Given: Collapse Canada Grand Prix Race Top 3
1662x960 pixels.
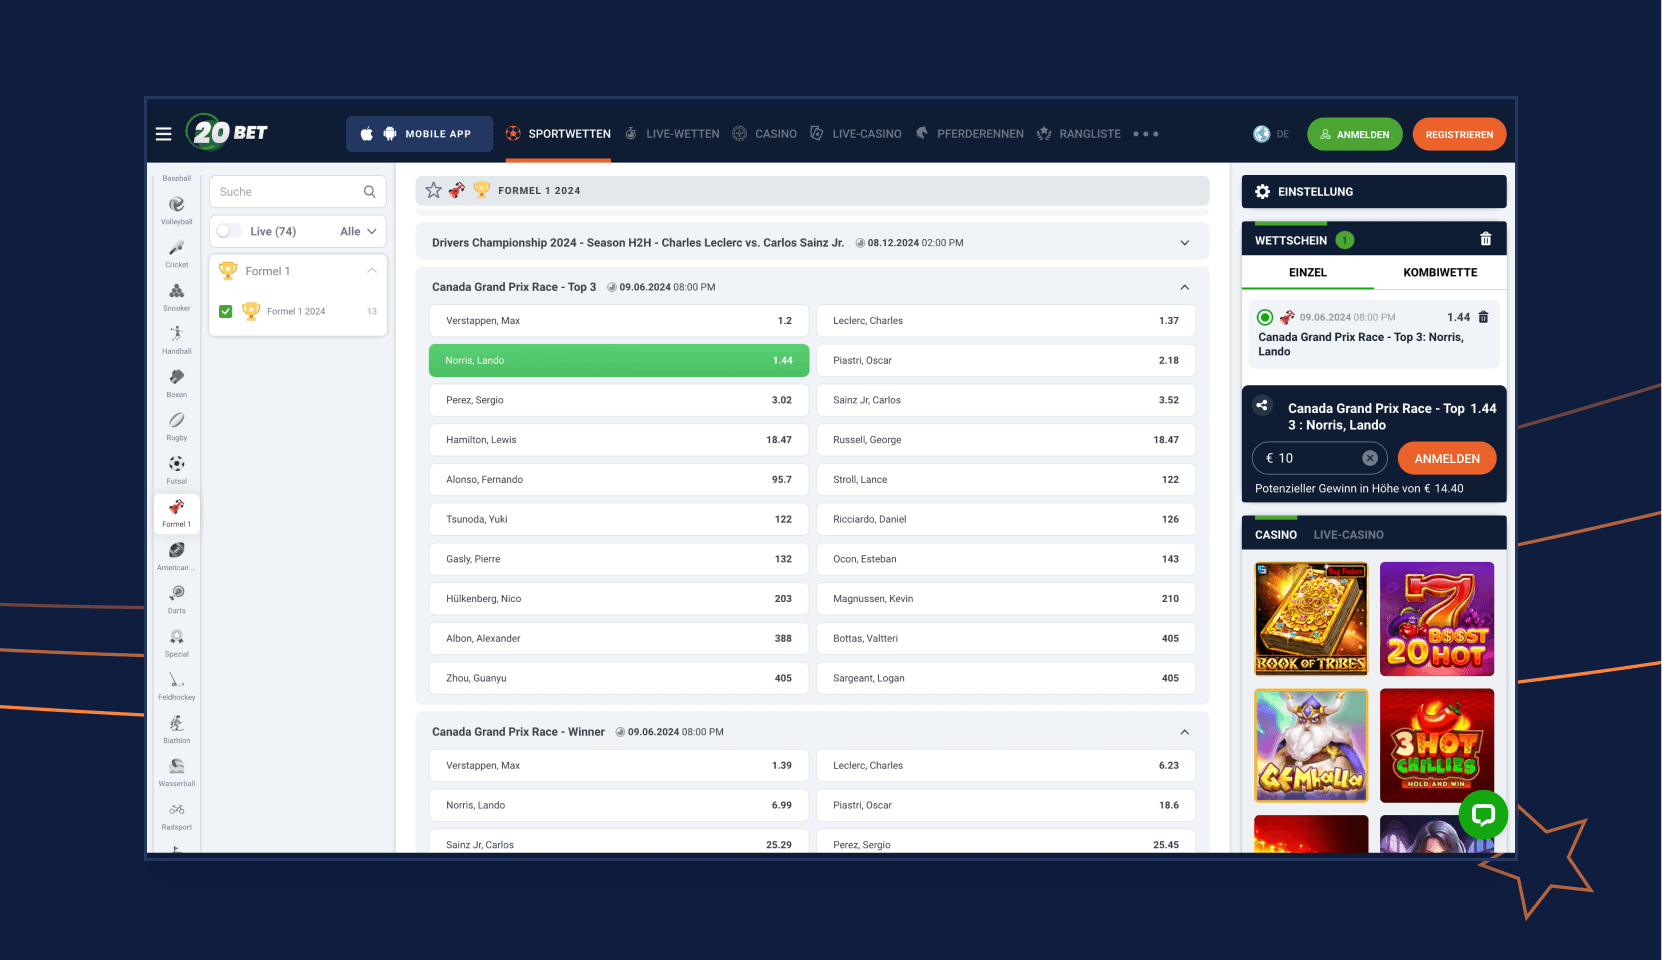Looking at the screenshot, I should pyautogui.click(x=1185, y=287).
